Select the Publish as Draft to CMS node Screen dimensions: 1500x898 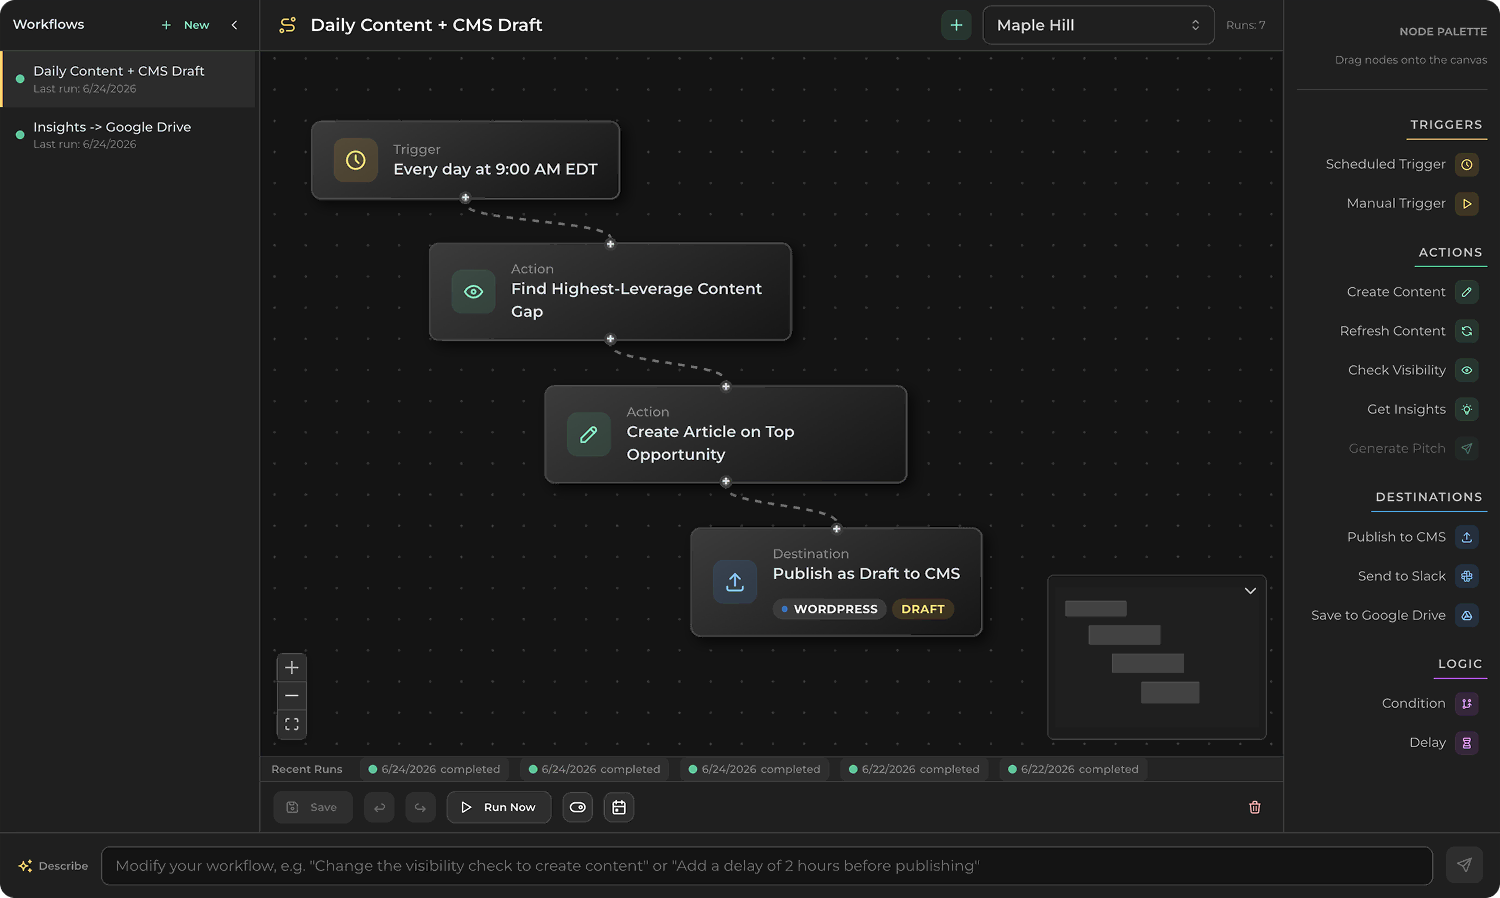(x=836, y=582)
